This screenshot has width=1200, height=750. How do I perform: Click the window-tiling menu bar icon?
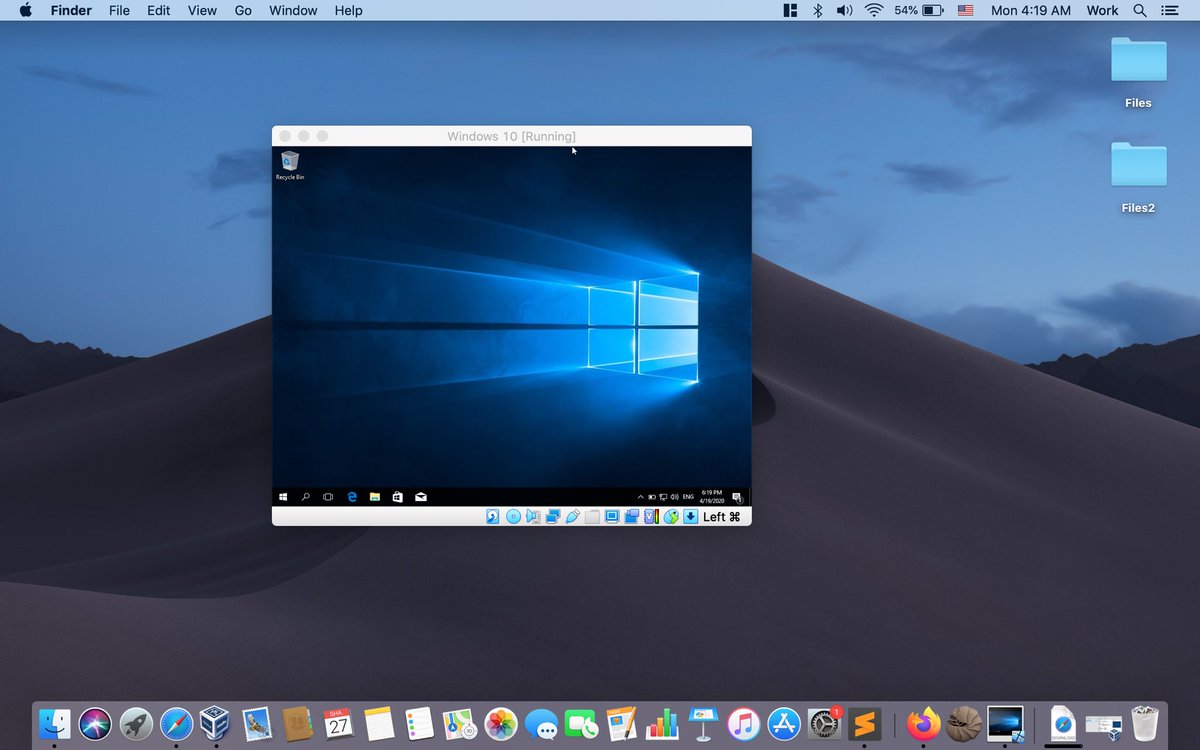click(789, 10)
